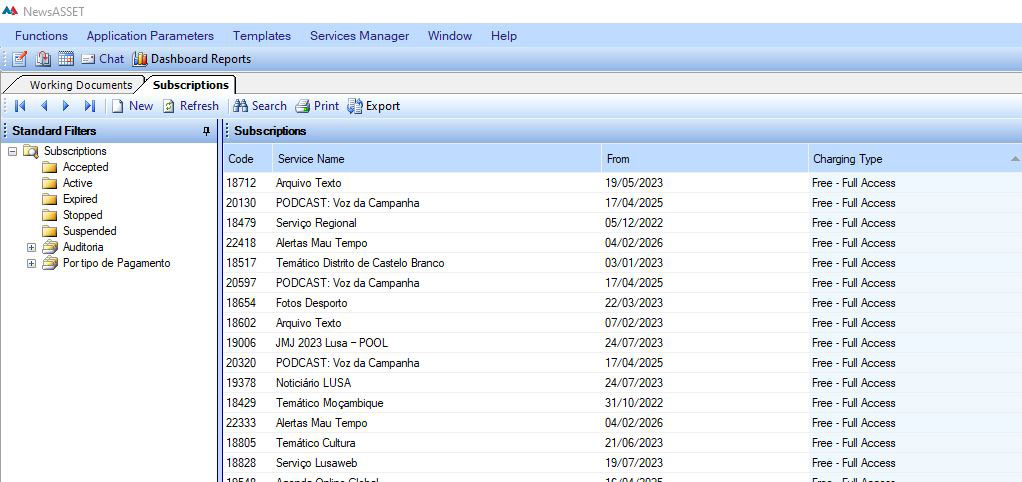
Task: Click the Serviço Lusaweb service name
Action: 317,463
